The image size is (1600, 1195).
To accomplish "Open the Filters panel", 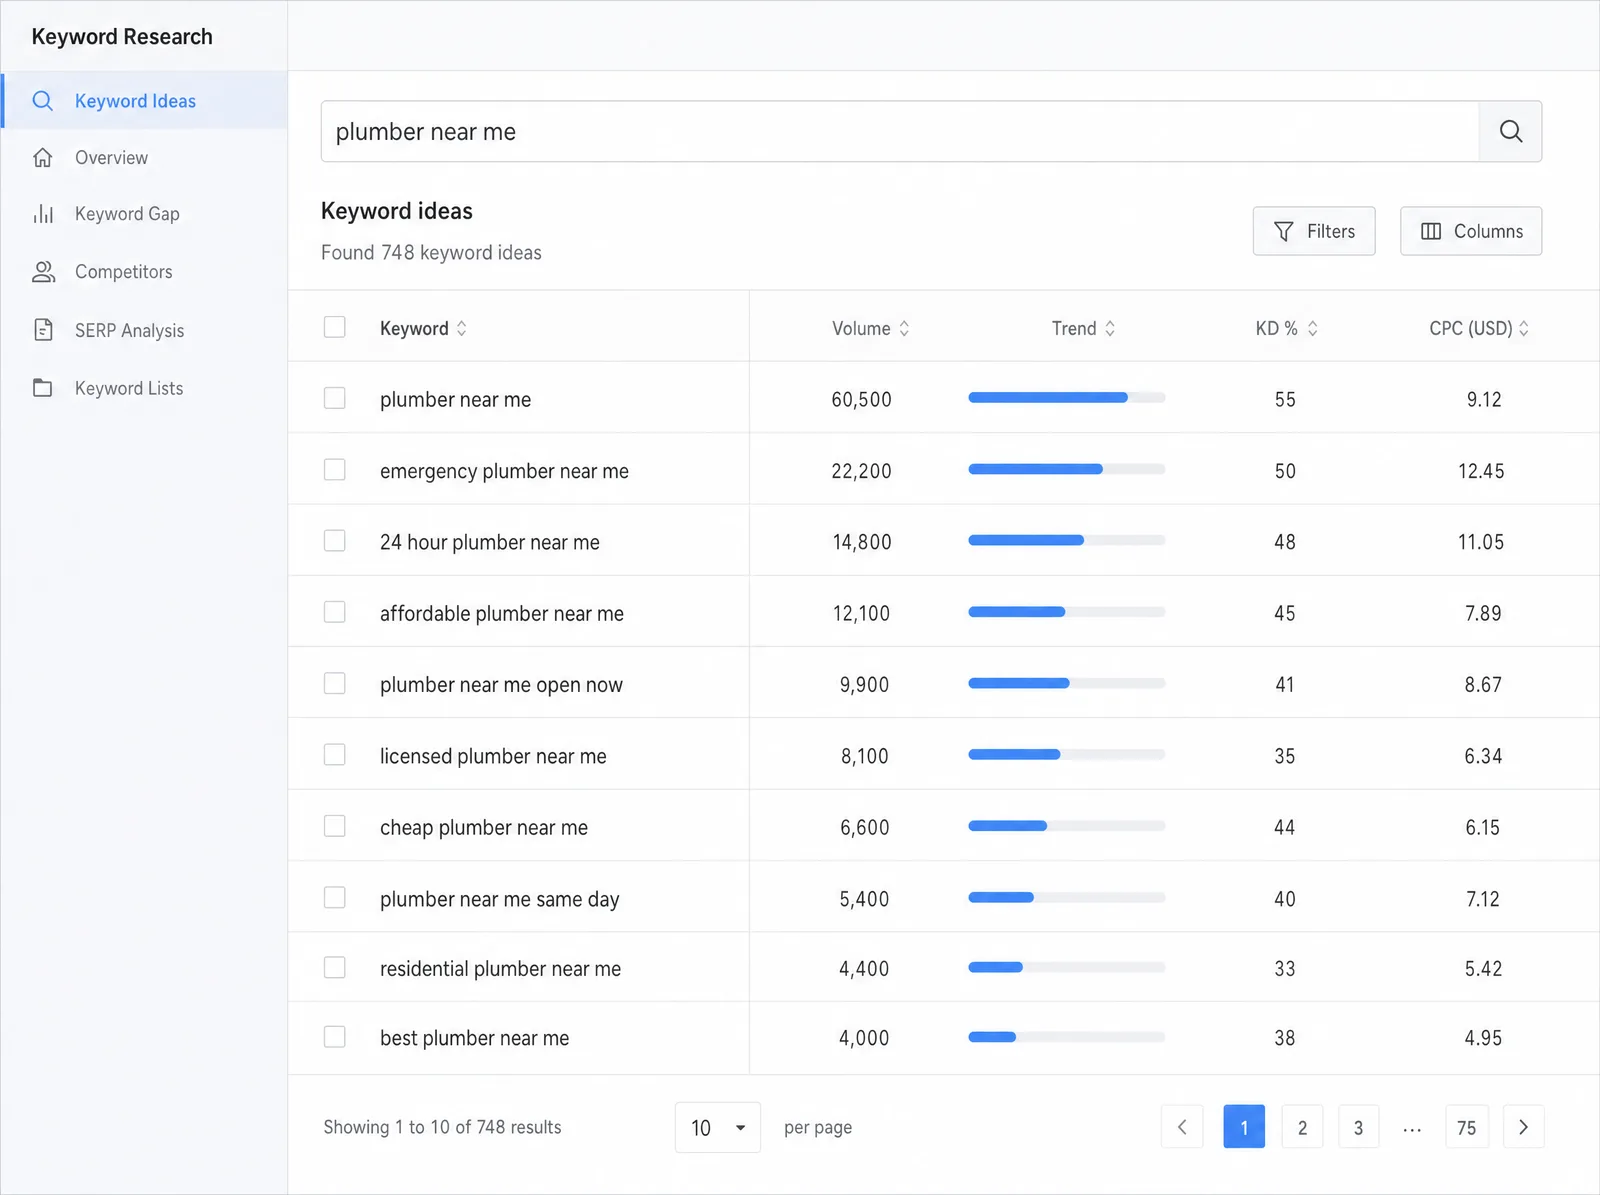I will [1314, 231].
